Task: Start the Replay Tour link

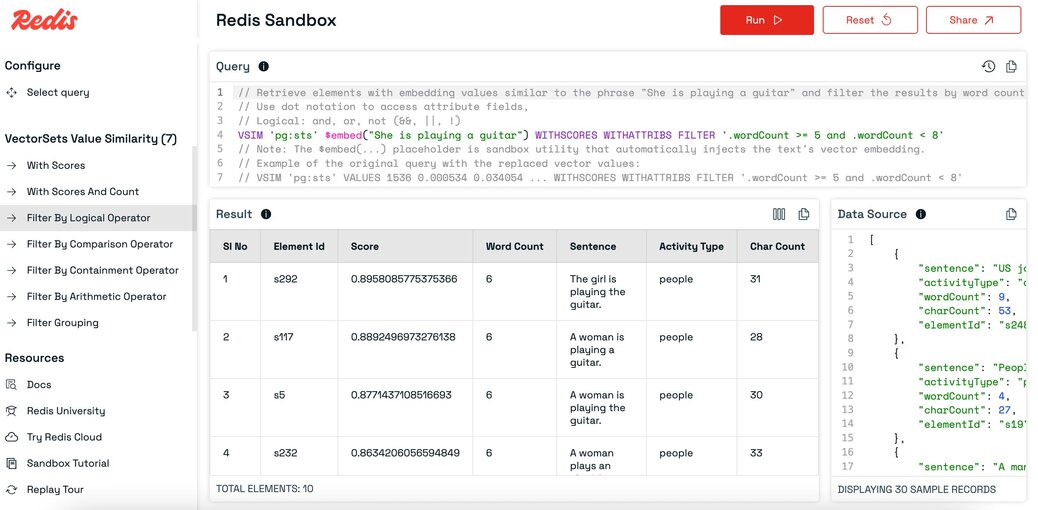Action: coord(55,490)
